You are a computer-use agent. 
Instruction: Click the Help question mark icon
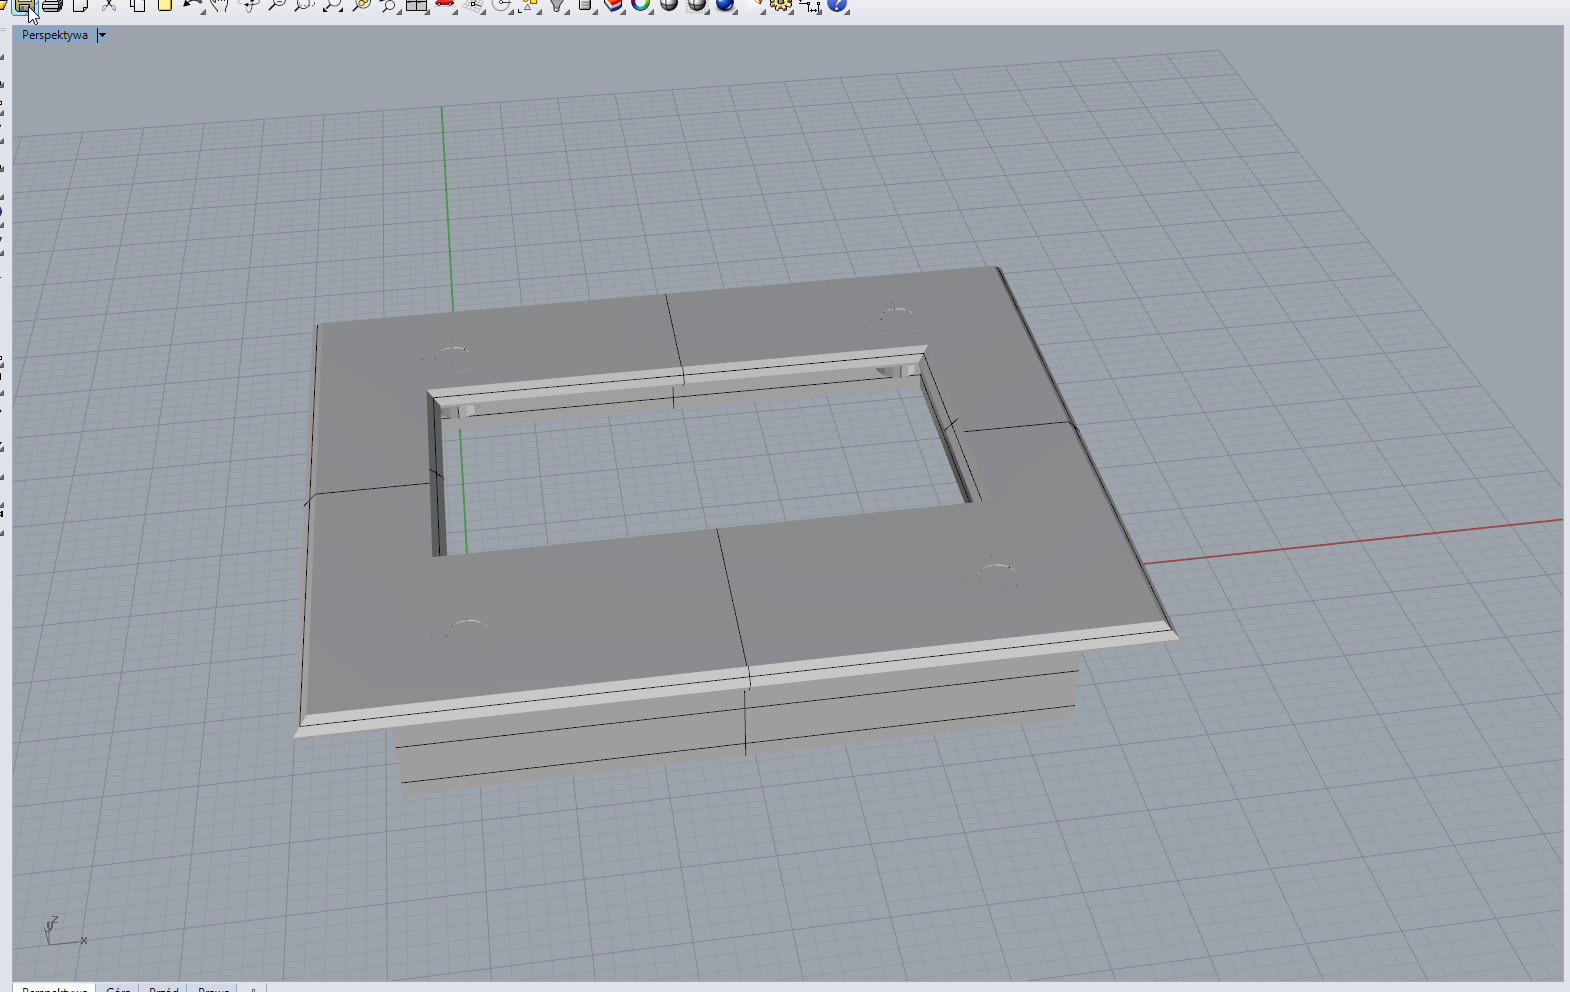(838, 5)
